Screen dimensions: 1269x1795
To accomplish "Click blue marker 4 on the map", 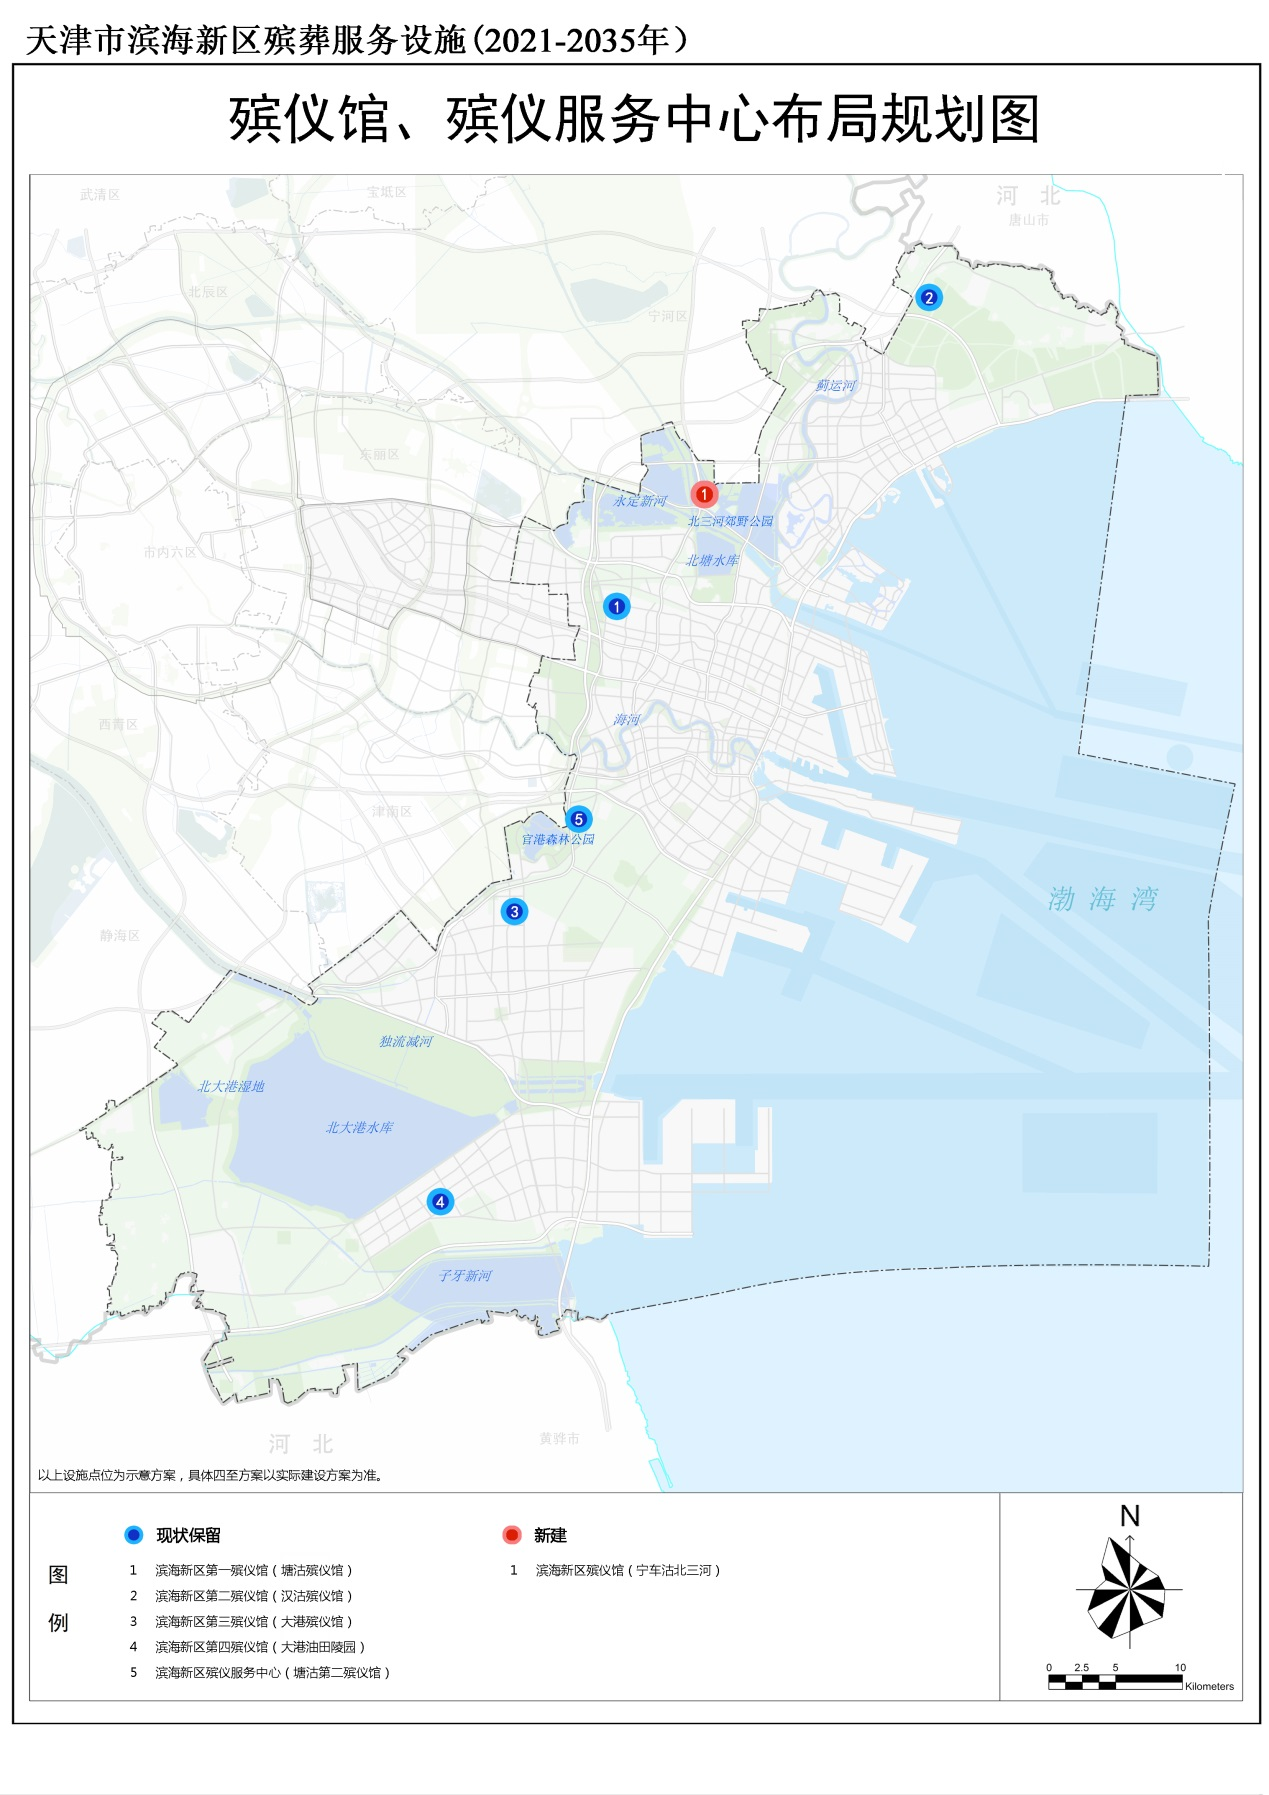I will click(440, 1202).
